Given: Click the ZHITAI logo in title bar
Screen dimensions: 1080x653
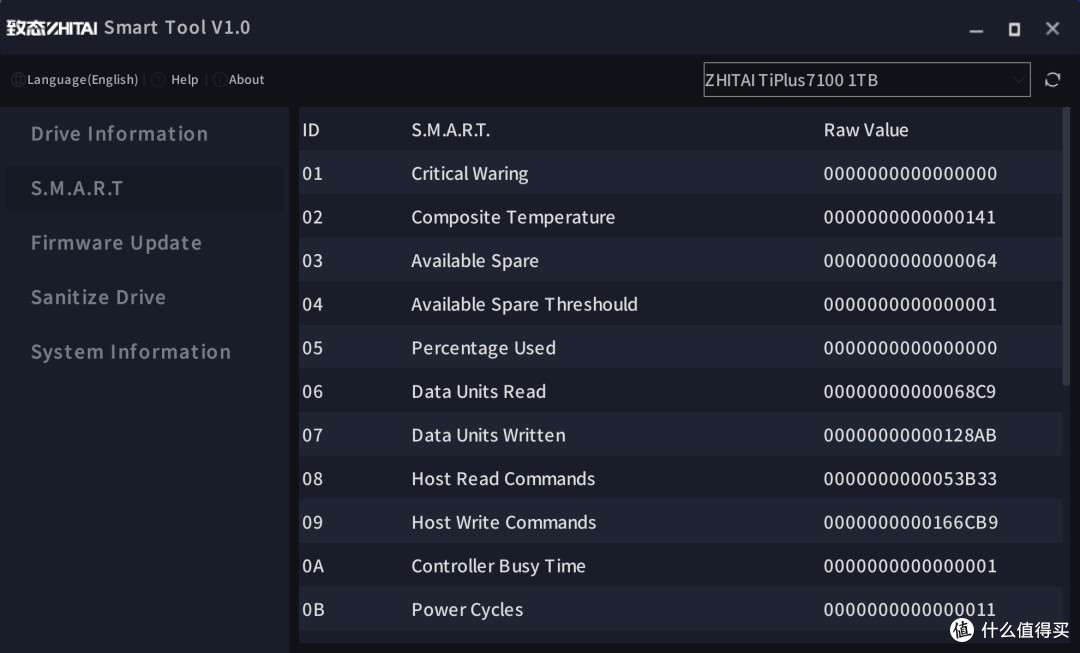Looking at the screenshot, I should point(52,28).
